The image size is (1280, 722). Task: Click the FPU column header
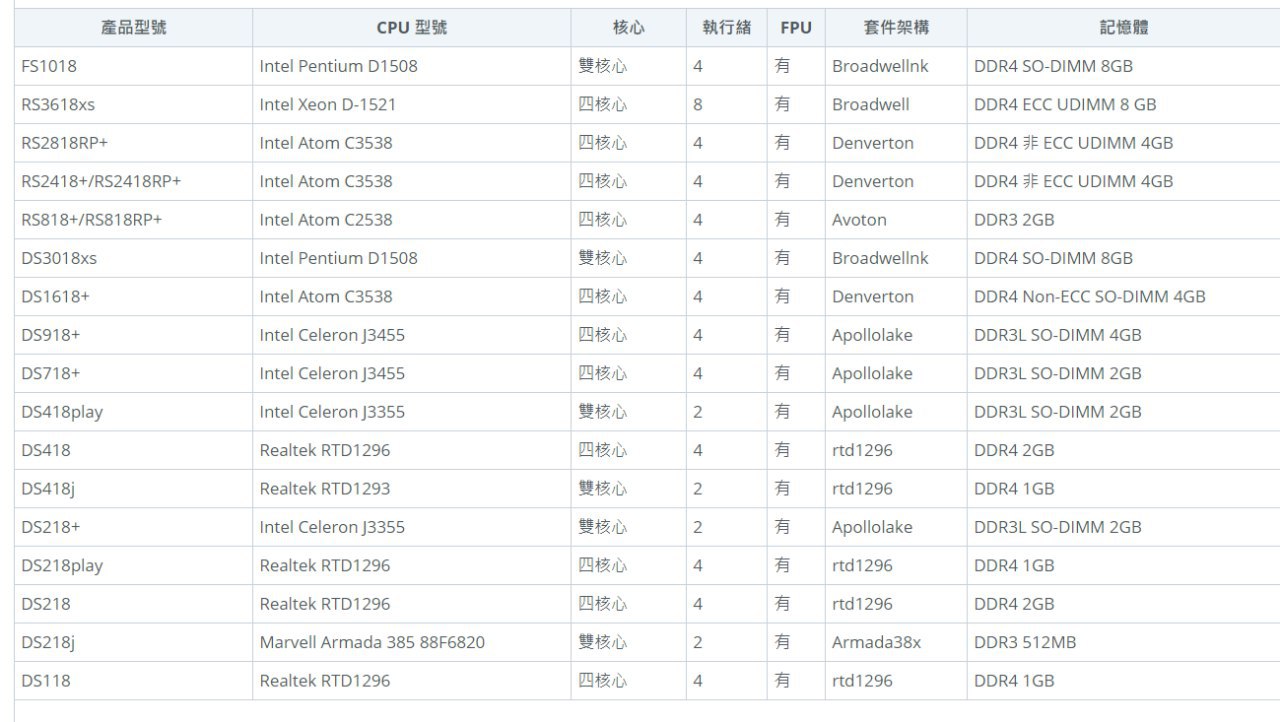(796, 28)
